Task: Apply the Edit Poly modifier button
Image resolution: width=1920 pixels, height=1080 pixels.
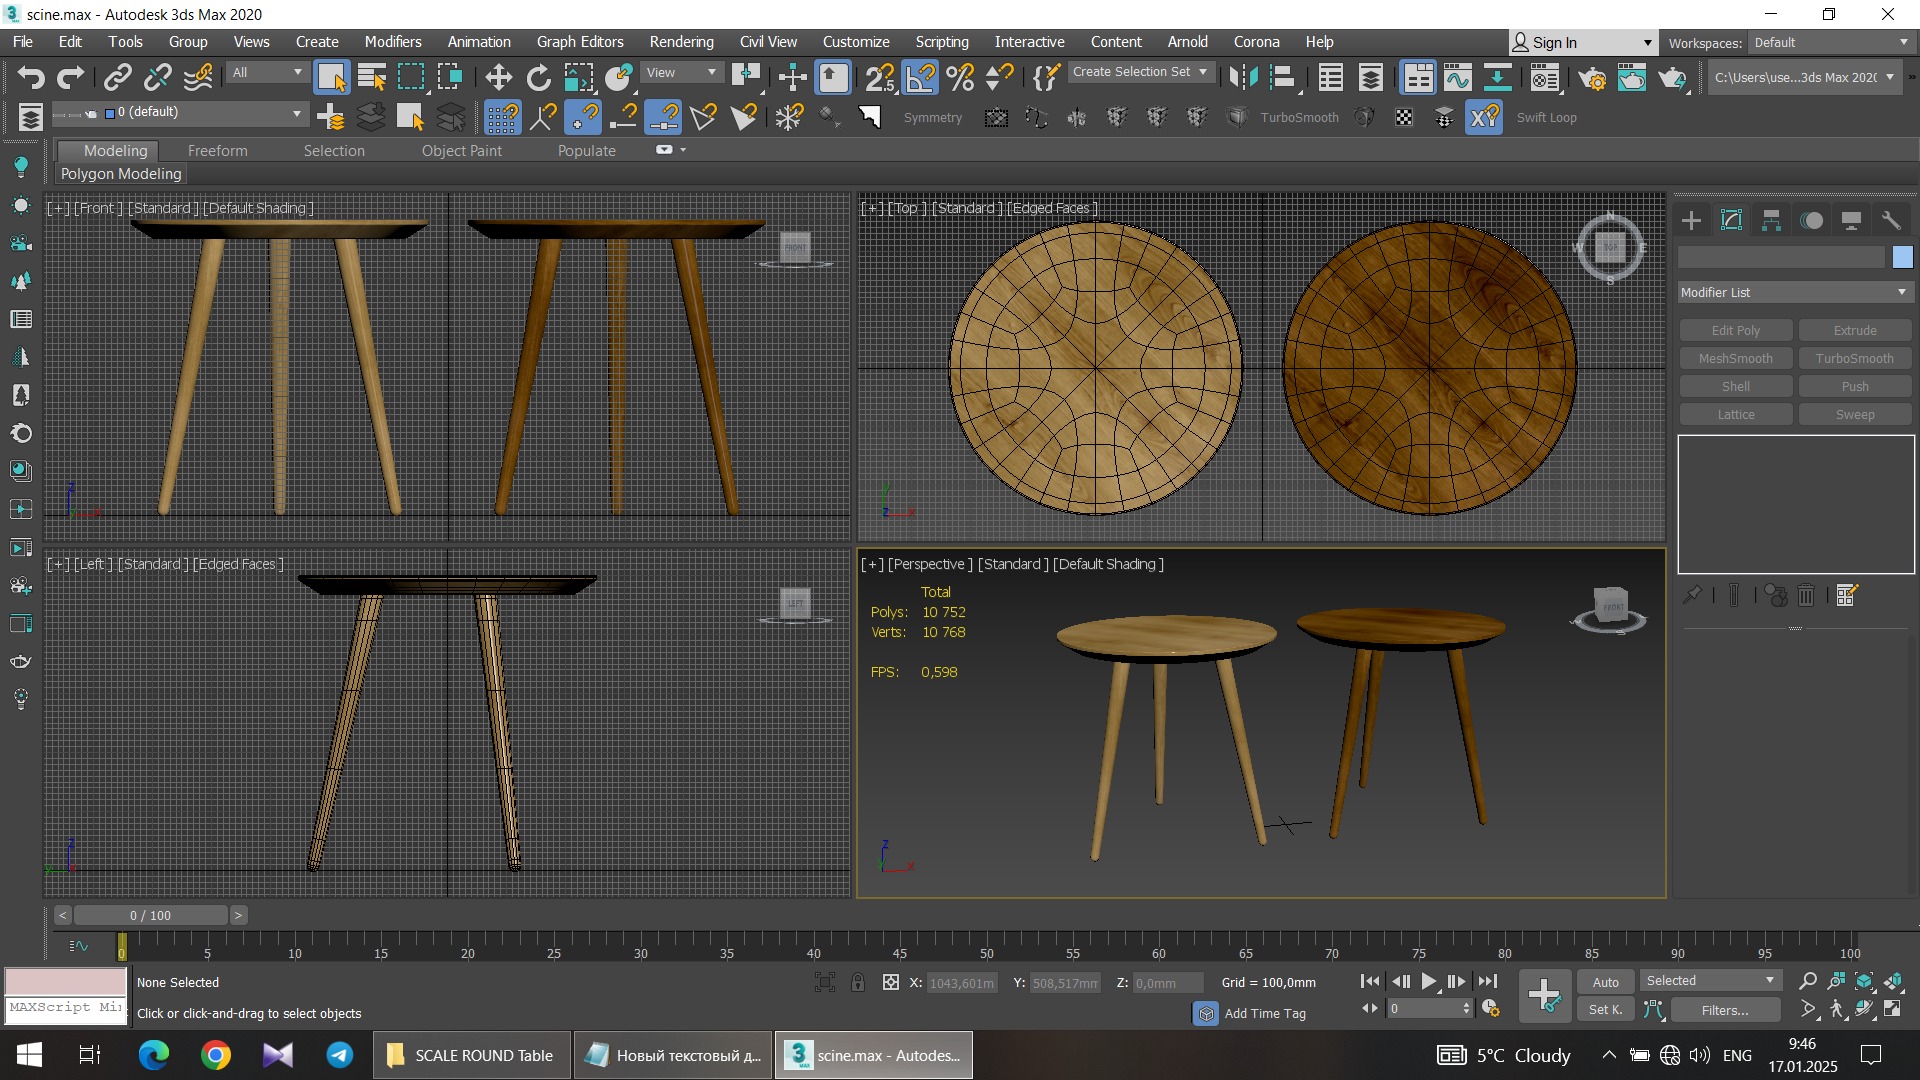Action: (1735, 330)
